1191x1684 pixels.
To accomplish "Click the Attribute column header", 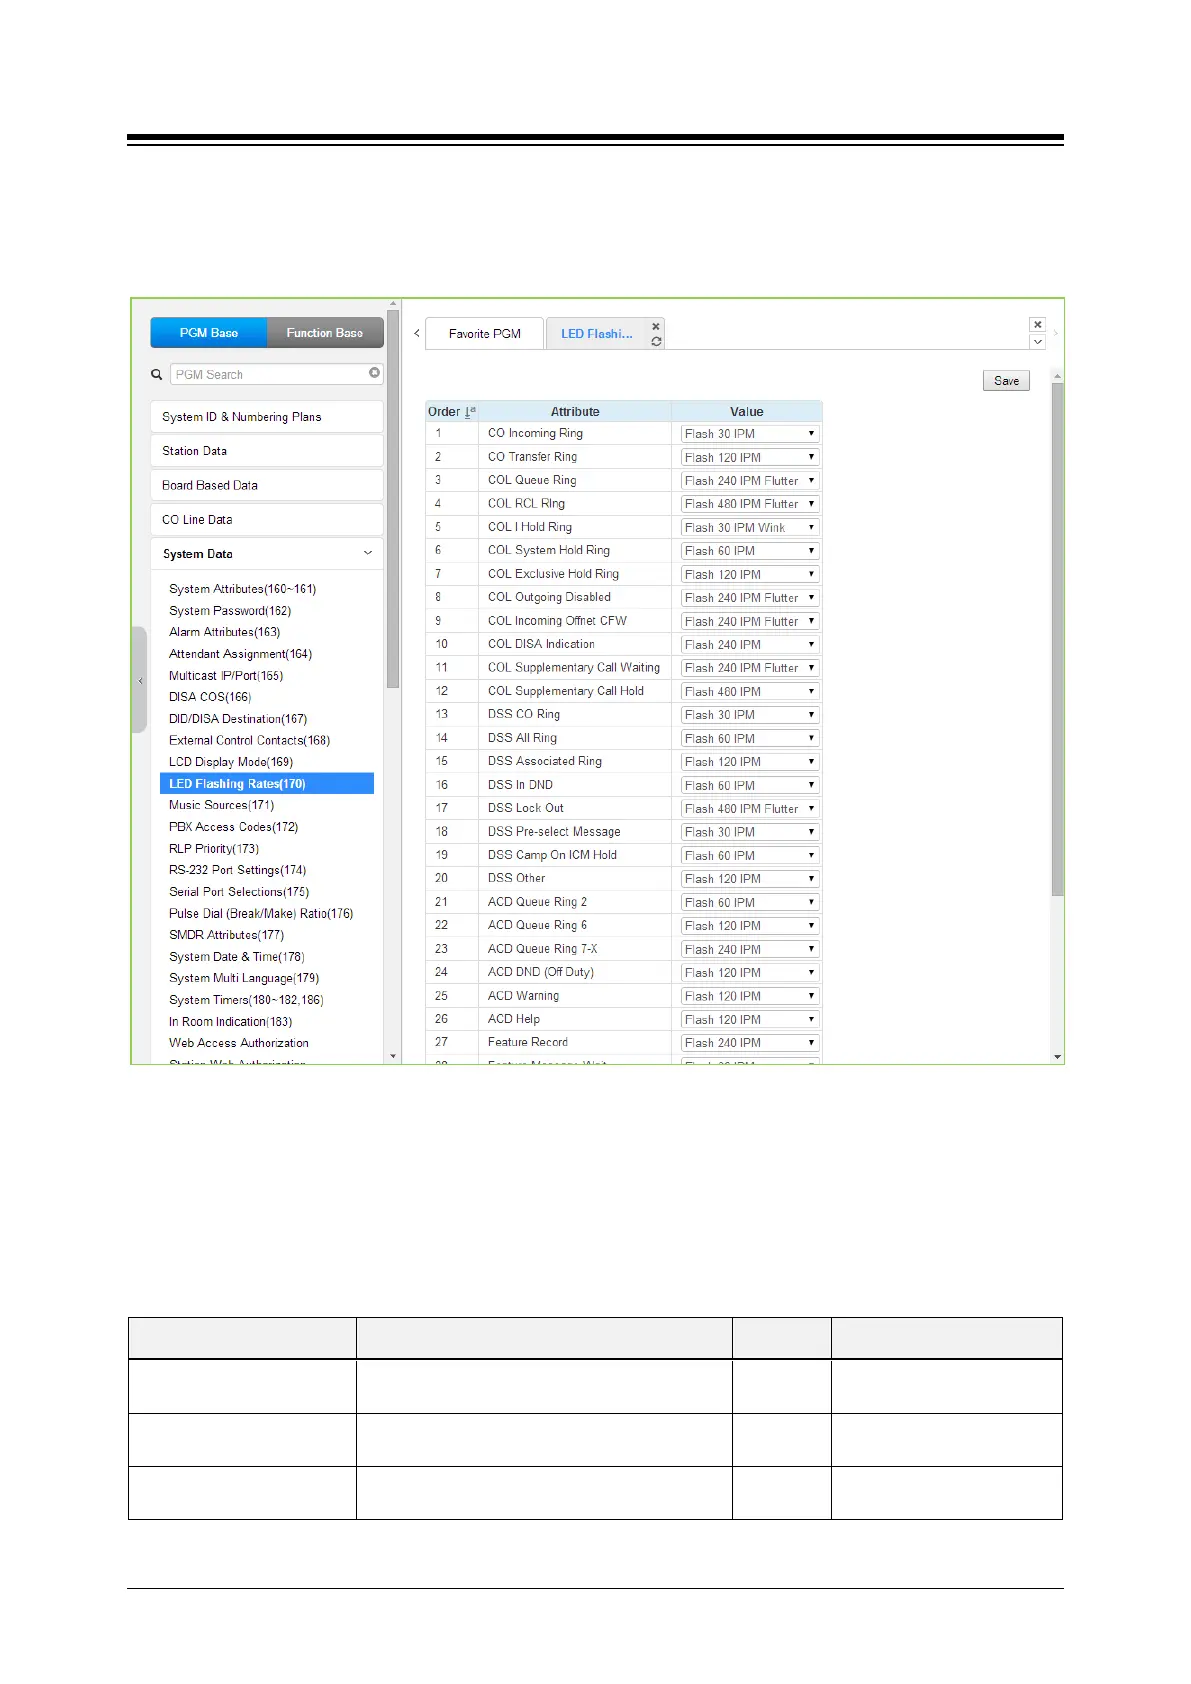I will point(575,412).
